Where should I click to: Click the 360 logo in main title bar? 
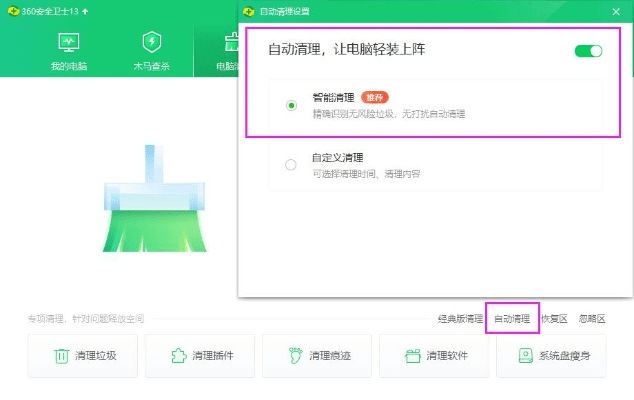coord(13,11)
